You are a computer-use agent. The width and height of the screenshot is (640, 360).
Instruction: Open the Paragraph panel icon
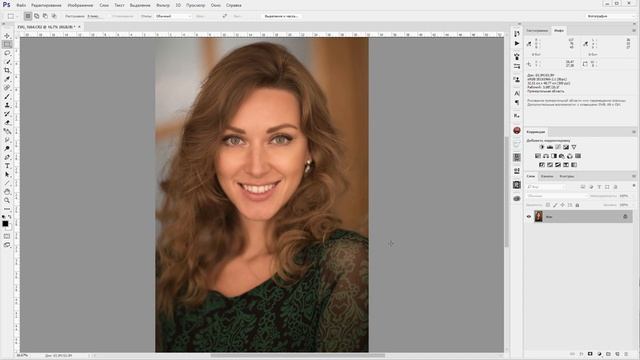coord(517,102)
